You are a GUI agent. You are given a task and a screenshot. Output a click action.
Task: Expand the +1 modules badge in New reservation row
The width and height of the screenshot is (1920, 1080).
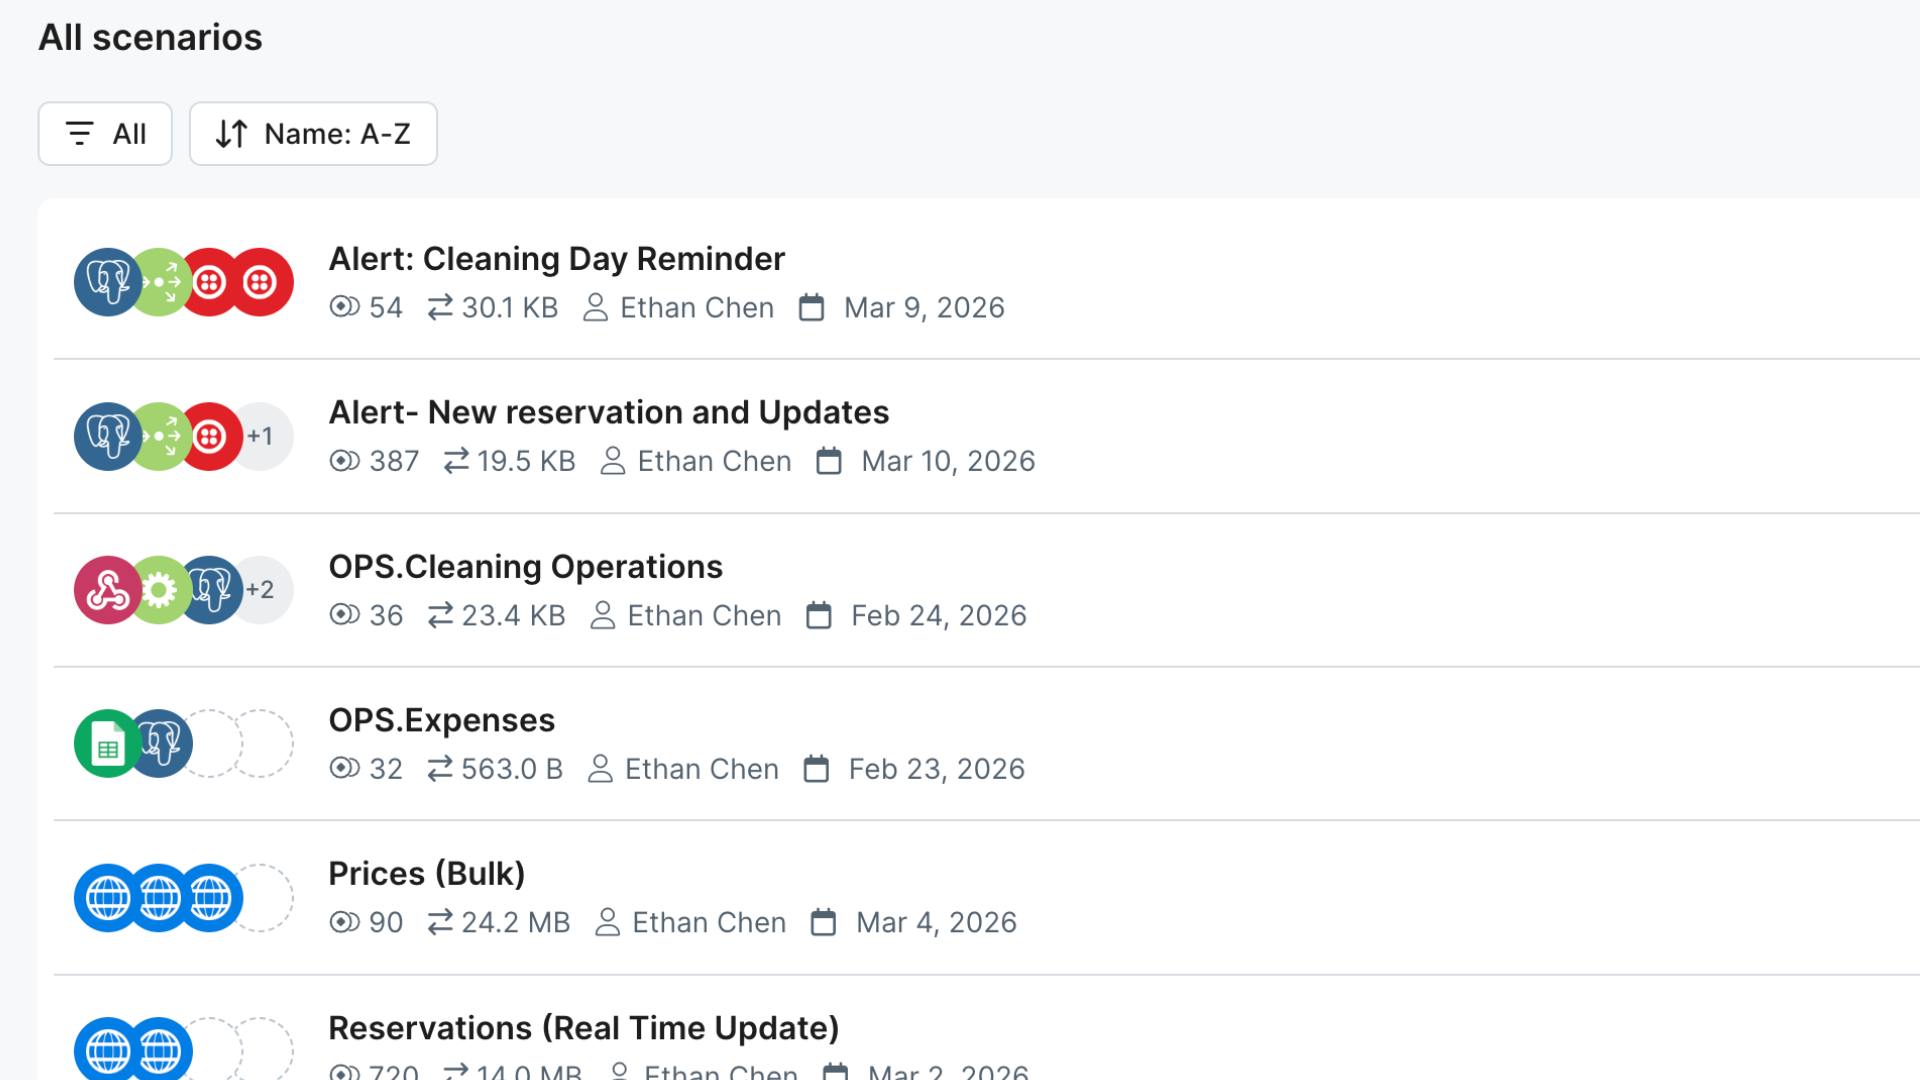pyautogui.click(x=261, y=436)
